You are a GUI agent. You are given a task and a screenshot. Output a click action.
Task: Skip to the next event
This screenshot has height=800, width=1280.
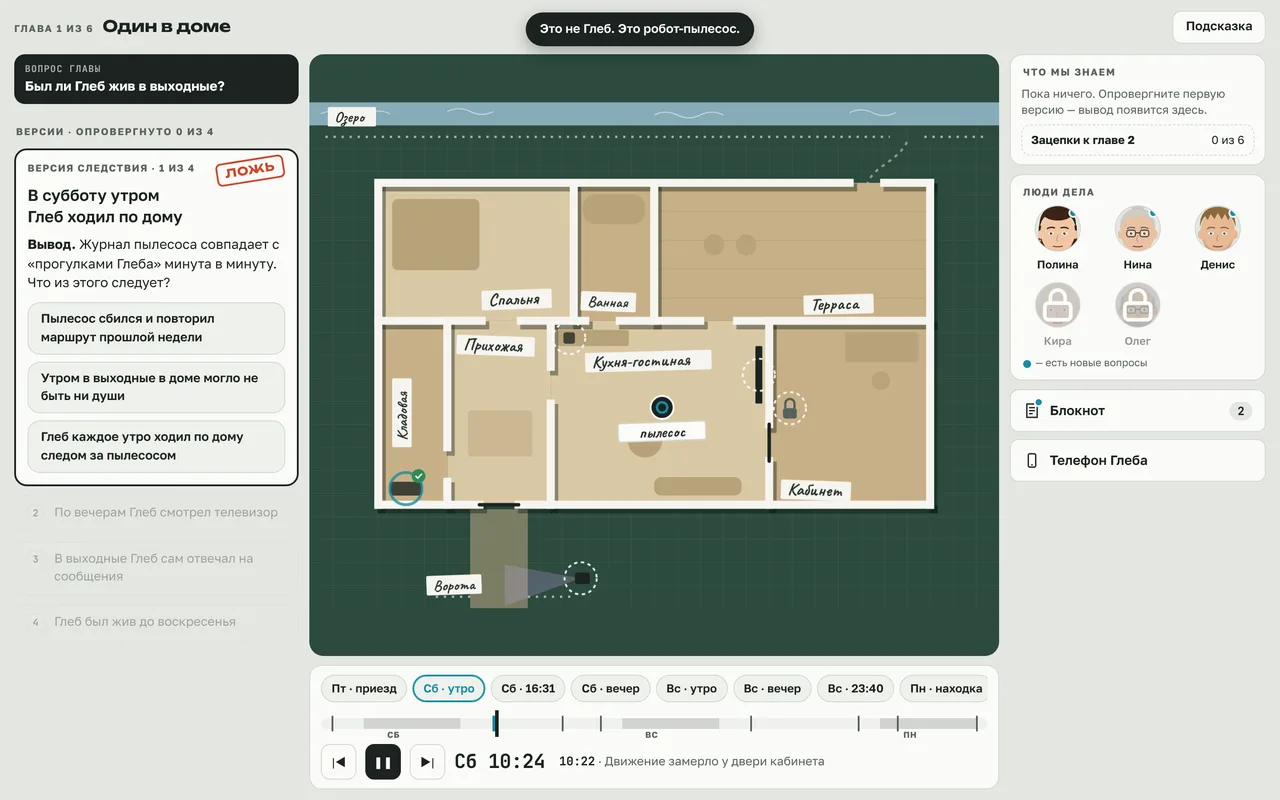tap(427, 762)
